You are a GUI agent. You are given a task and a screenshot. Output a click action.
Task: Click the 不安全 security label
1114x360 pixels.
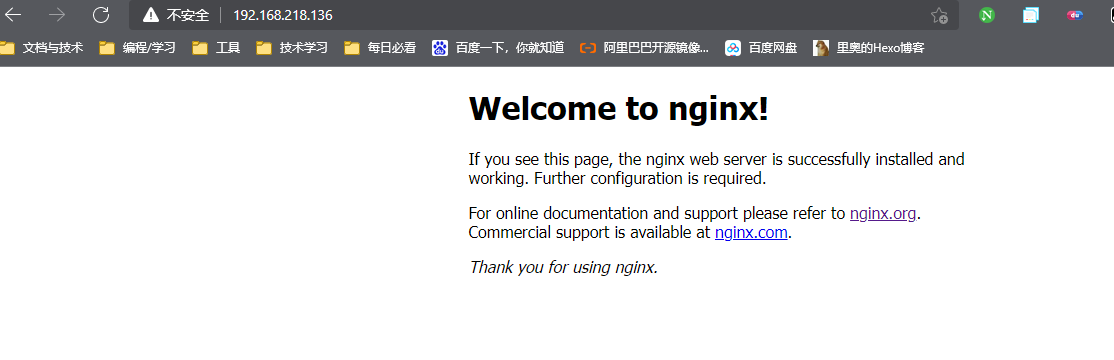[x=188, y=15]
